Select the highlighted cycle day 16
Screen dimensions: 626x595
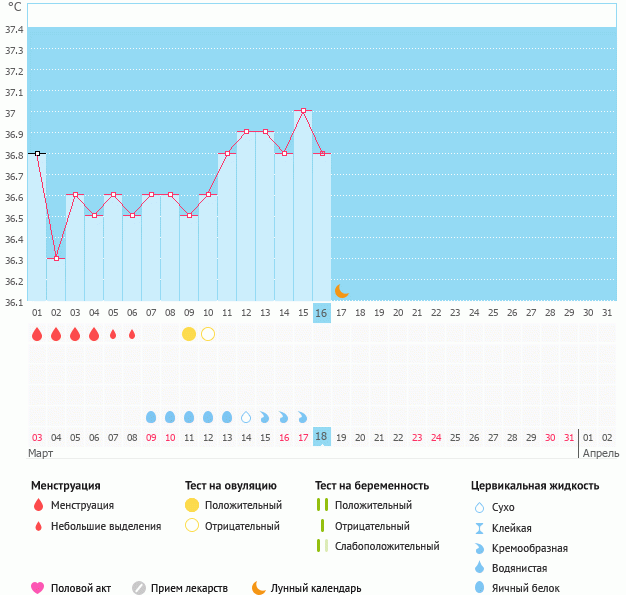[321, 313]
